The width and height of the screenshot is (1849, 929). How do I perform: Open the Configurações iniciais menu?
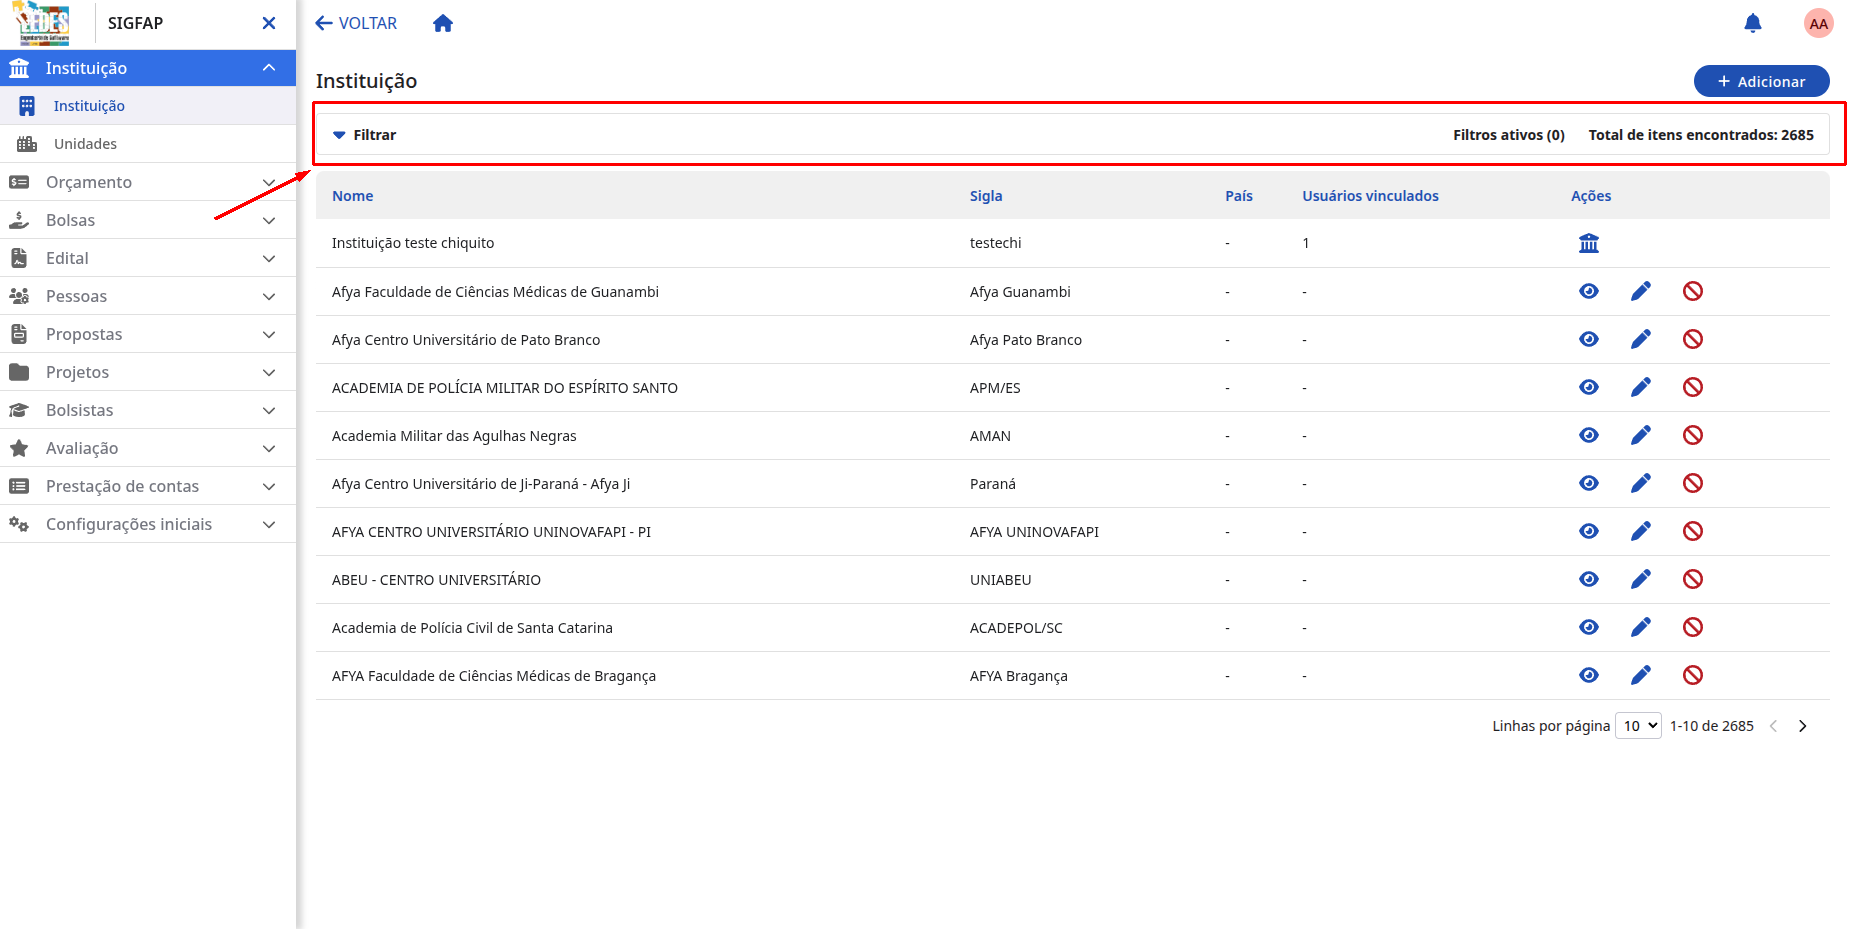(148, 524)
